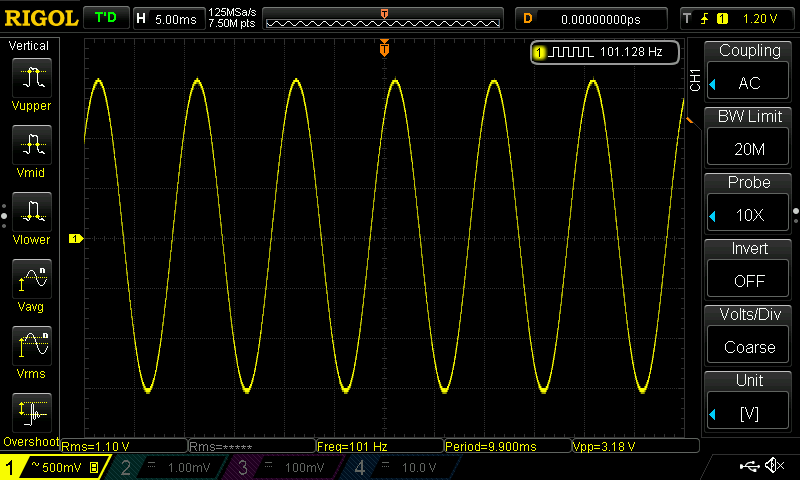
Task: Click the trigger level 1.20 V readout
Action: coord(760,19)
